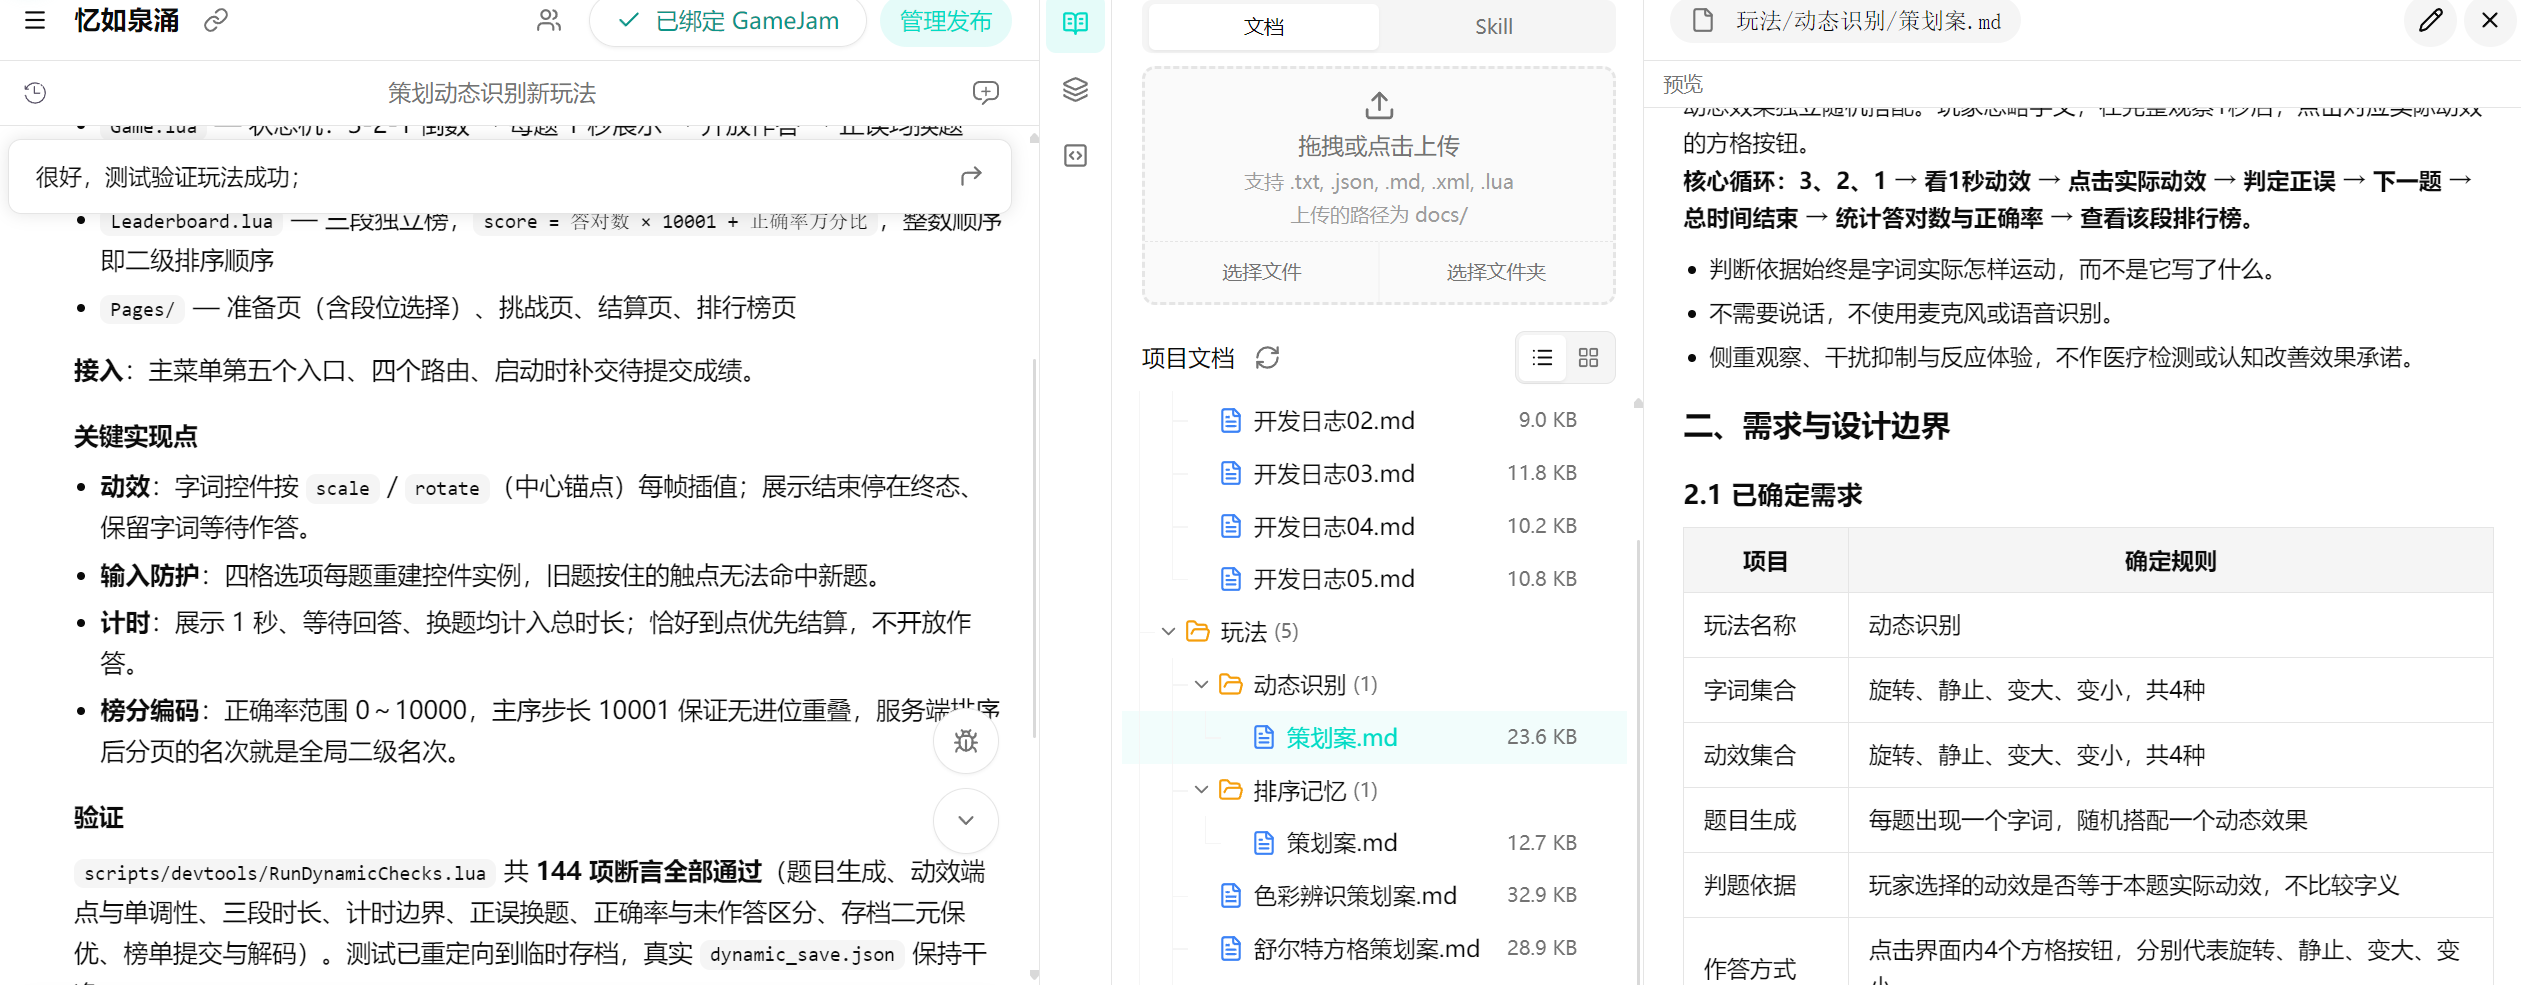The image size is (2521, 985).
Task: Click the chat panel vertical scrollbar
Action: [1034, 548]
